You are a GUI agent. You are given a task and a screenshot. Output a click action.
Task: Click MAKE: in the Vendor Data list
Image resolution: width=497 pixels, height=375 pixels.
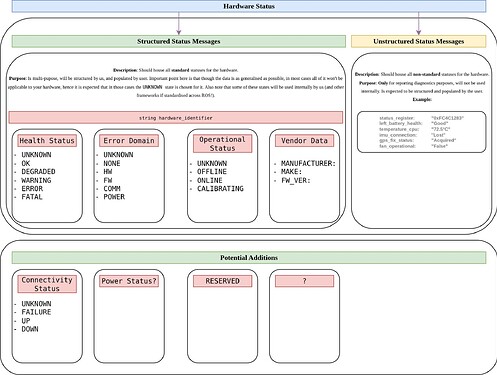point(291,172)
